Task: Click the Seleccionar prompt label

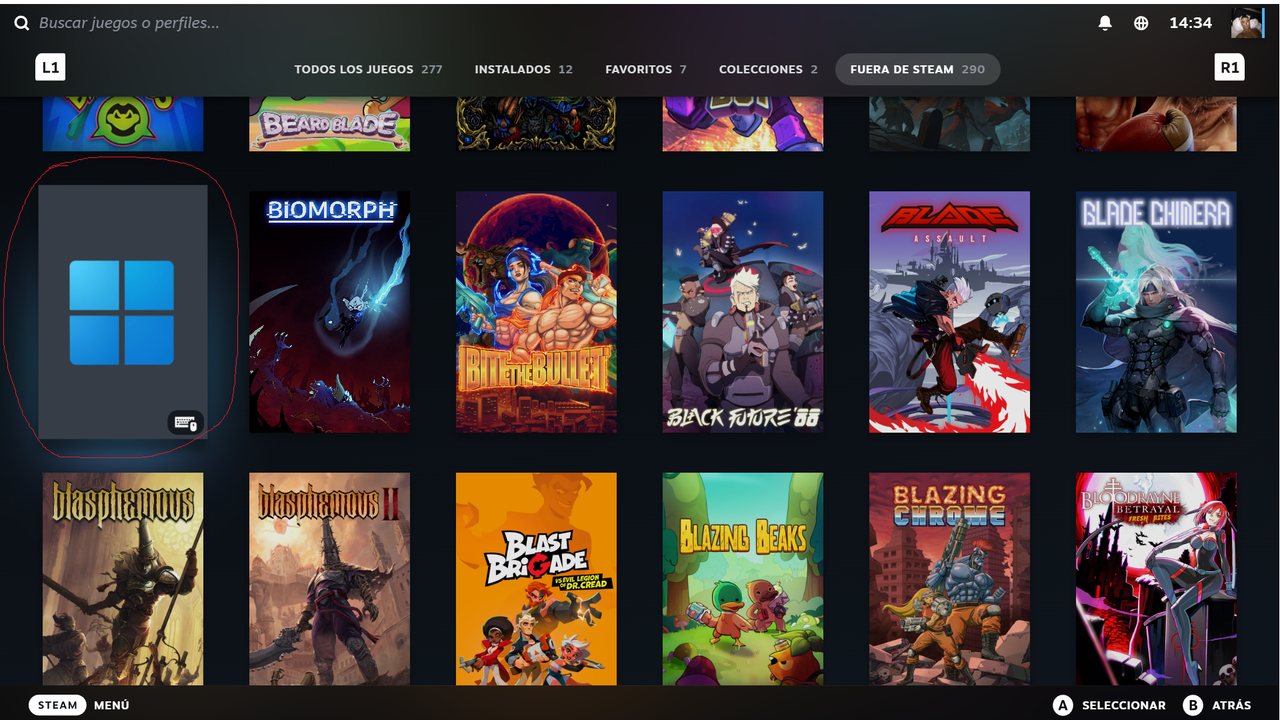Action: coord(1123,705)
